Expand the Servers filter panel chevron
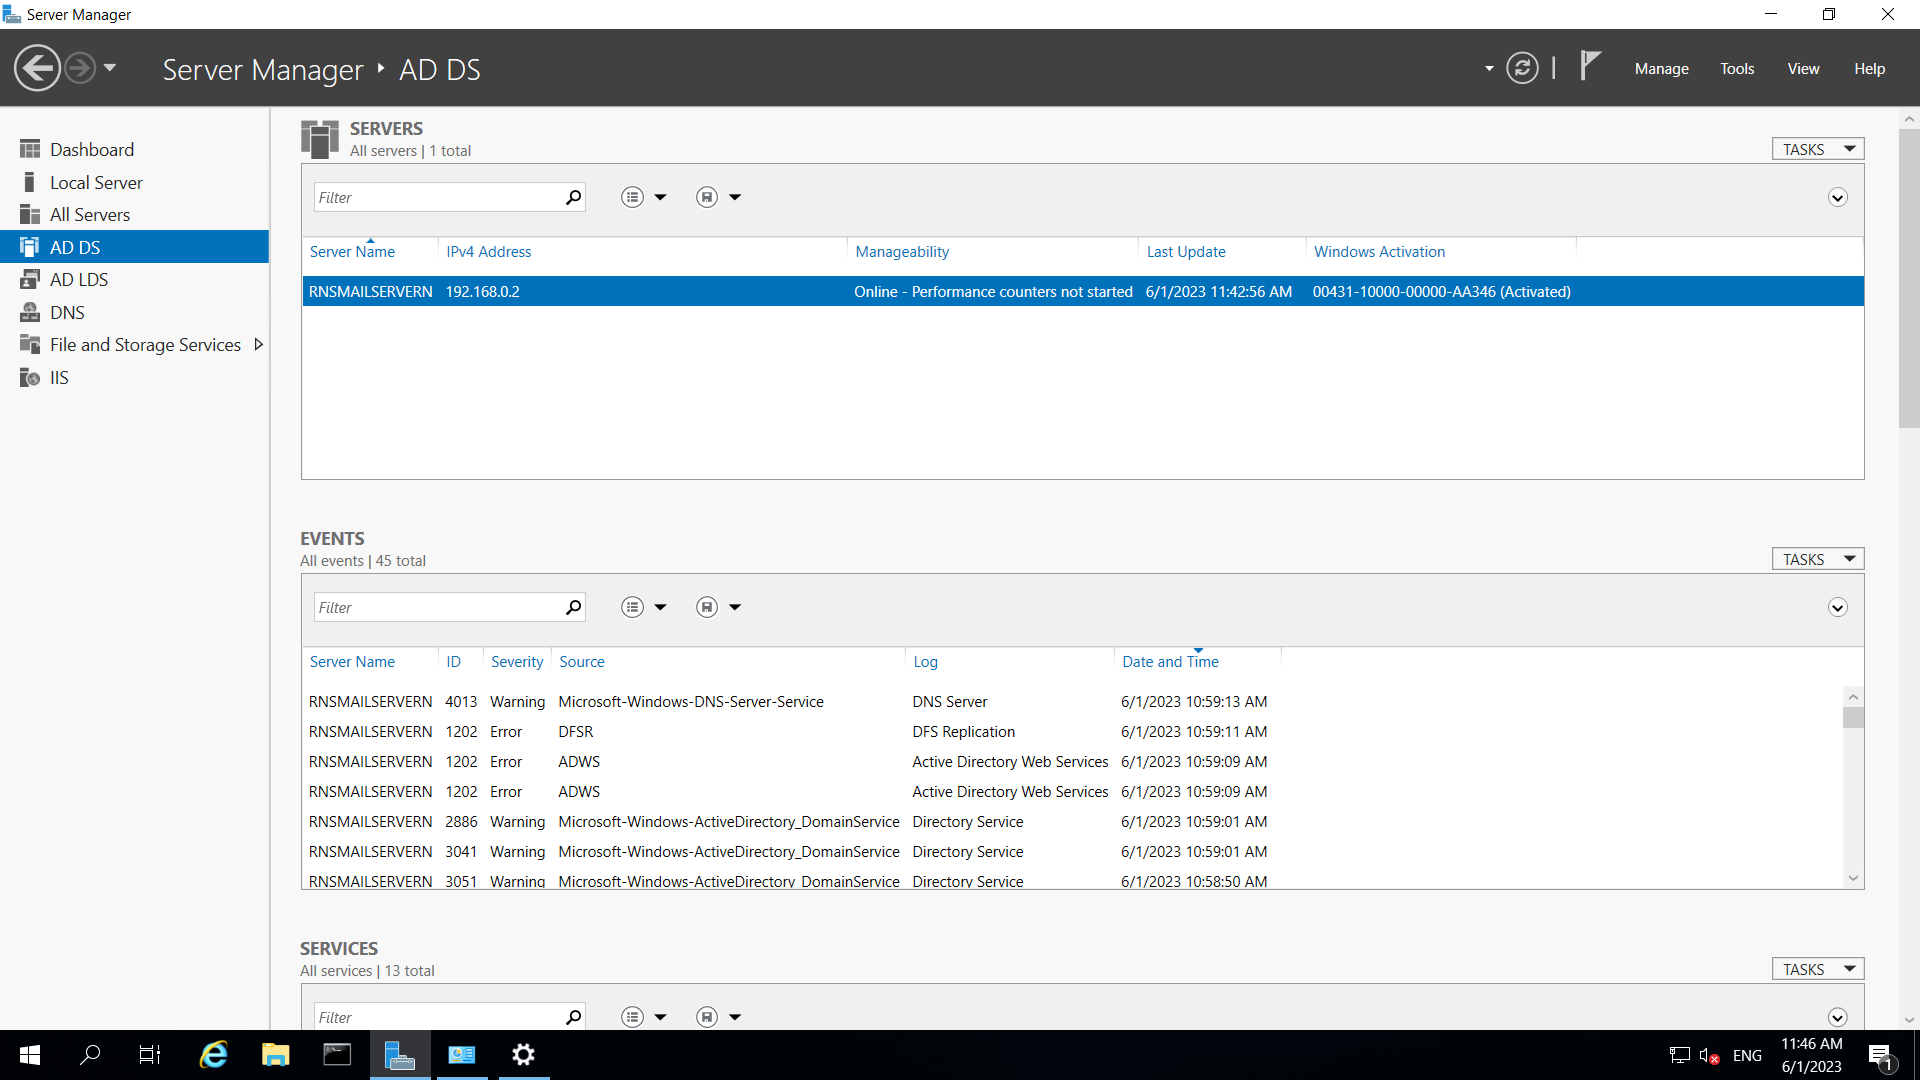This screenshot has width=1920, height=1080. coord(1838,198)
